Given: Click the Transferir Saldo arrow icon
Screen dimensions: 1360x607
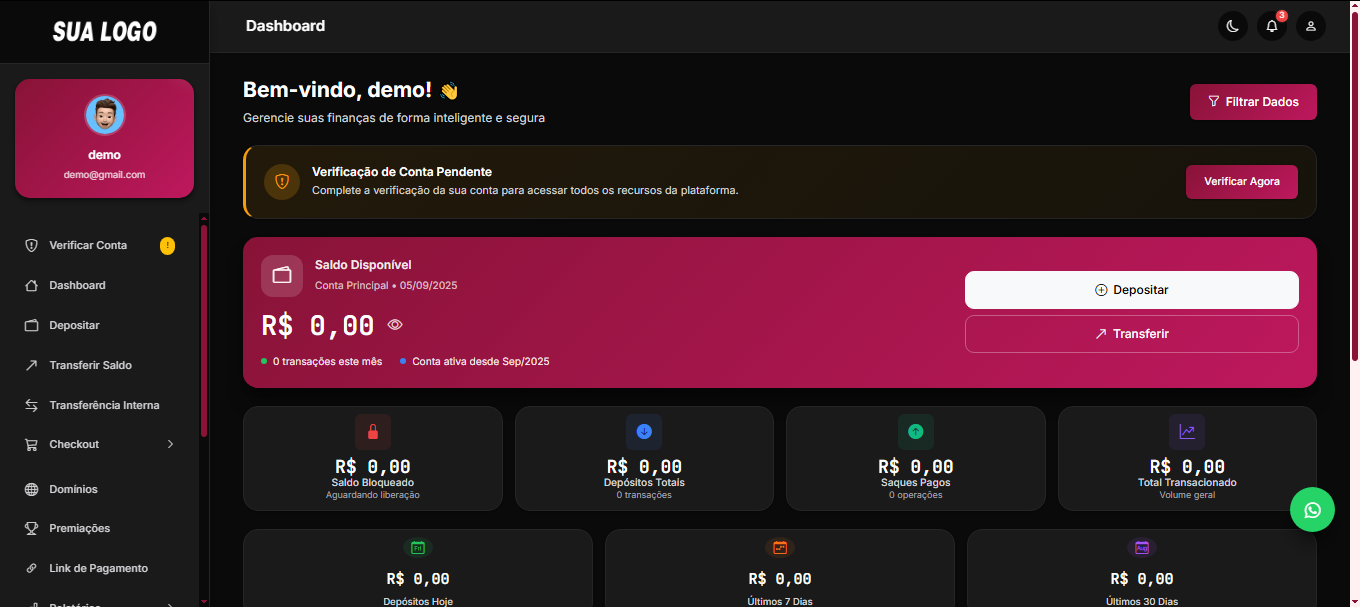Looking at the screenshot, I should tap(30, 365).
